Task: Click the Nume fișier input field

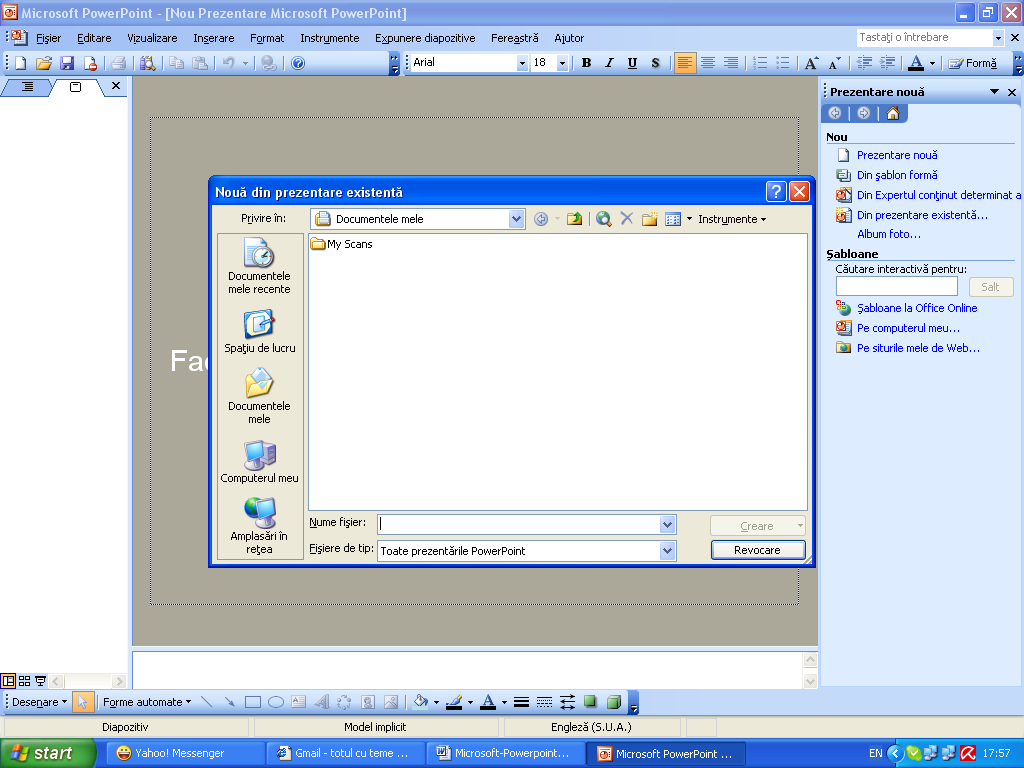Action: point(519,524)
